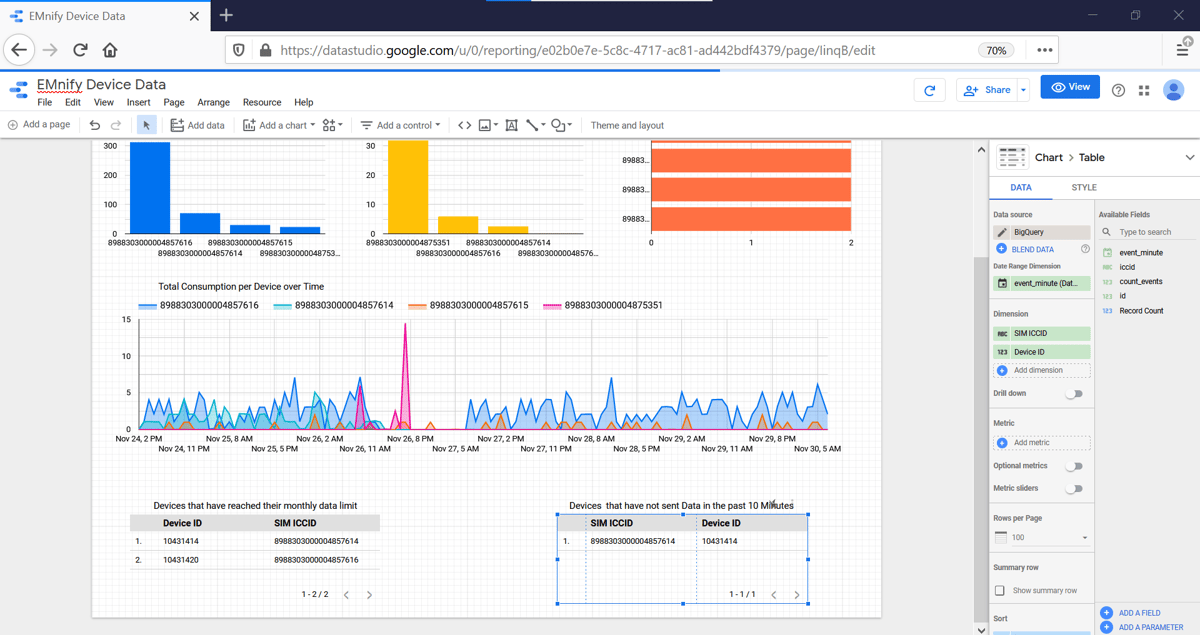1200x635 pixels.
Task: Reload the browser page
Action: (80, 50)
